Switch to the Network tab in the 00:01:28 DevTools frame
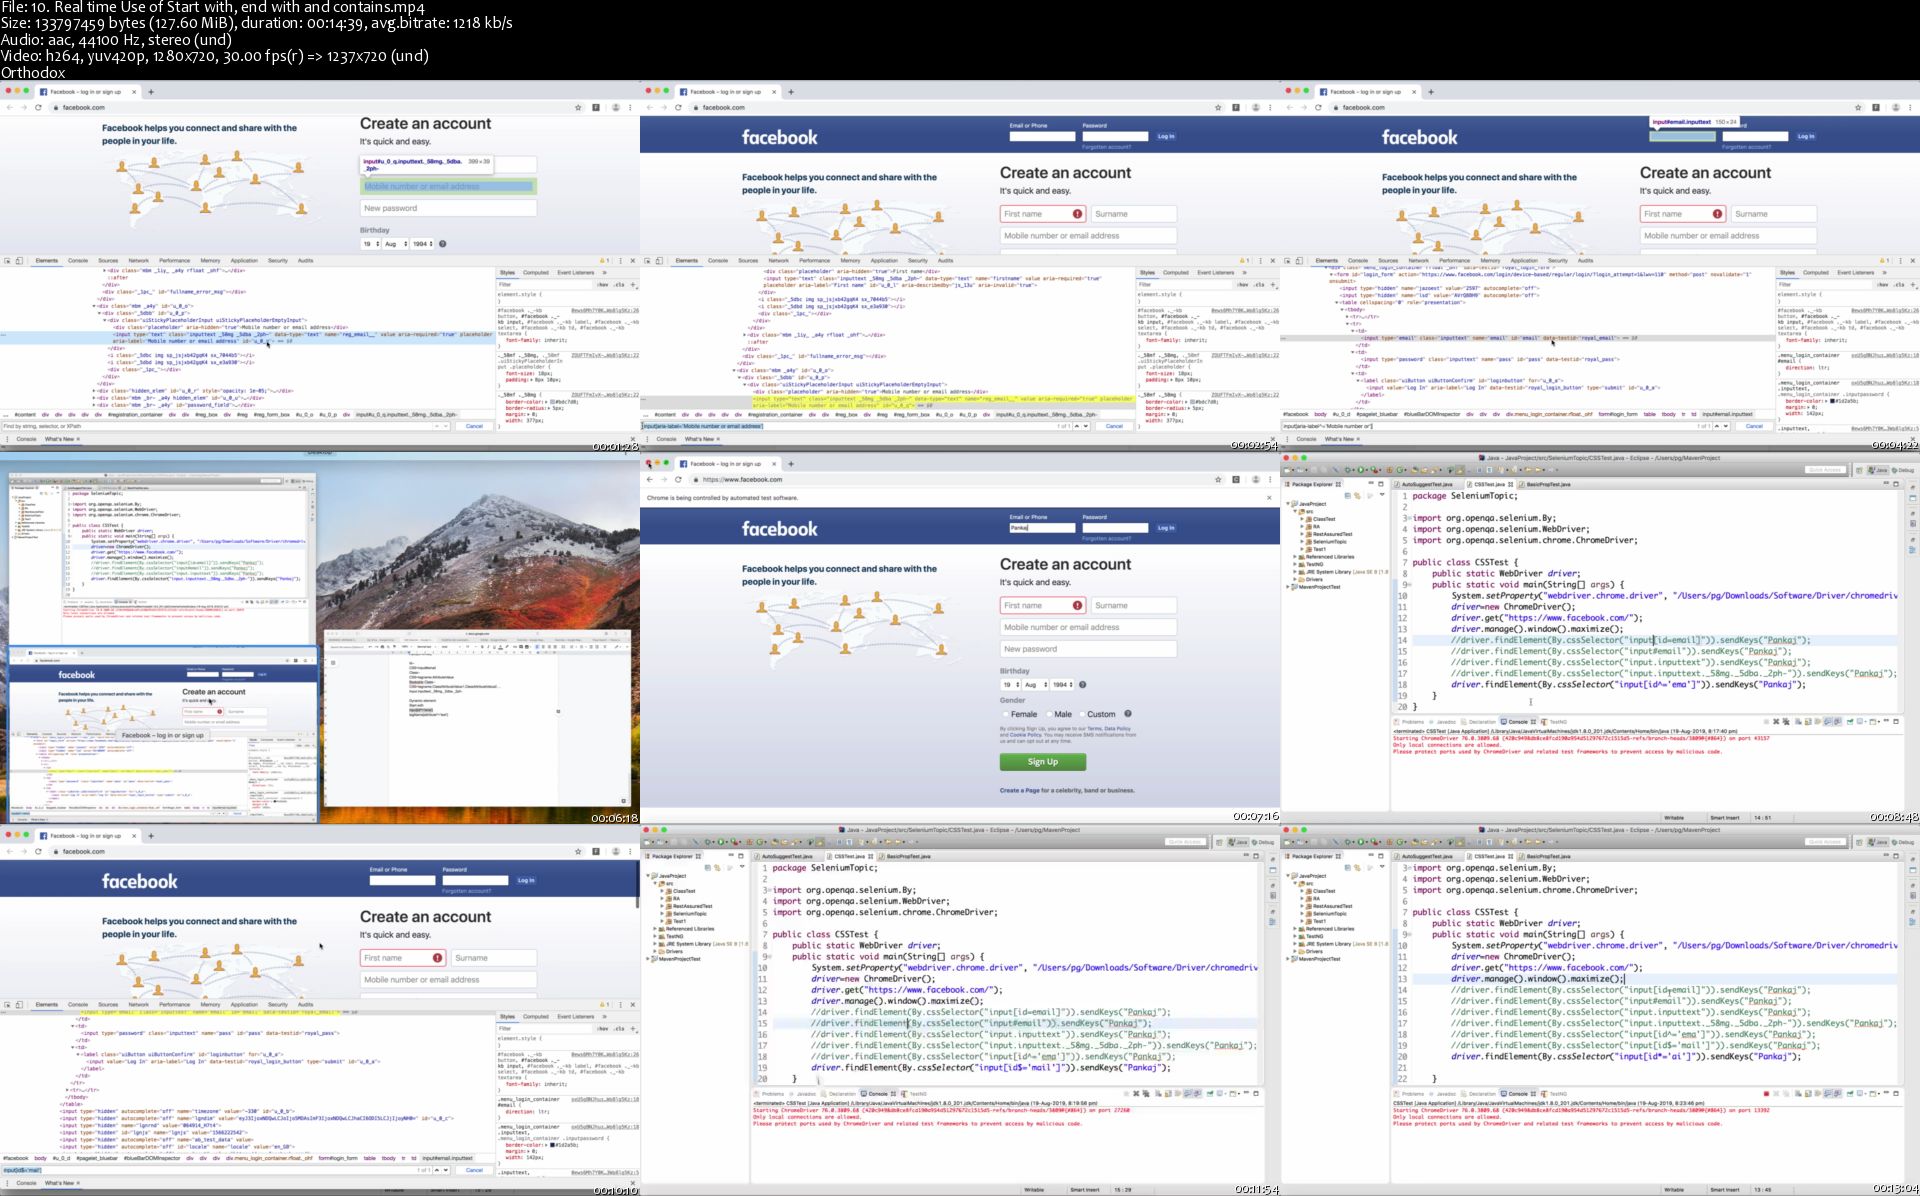This screenshot has width=1920, height=1196. 138,261
